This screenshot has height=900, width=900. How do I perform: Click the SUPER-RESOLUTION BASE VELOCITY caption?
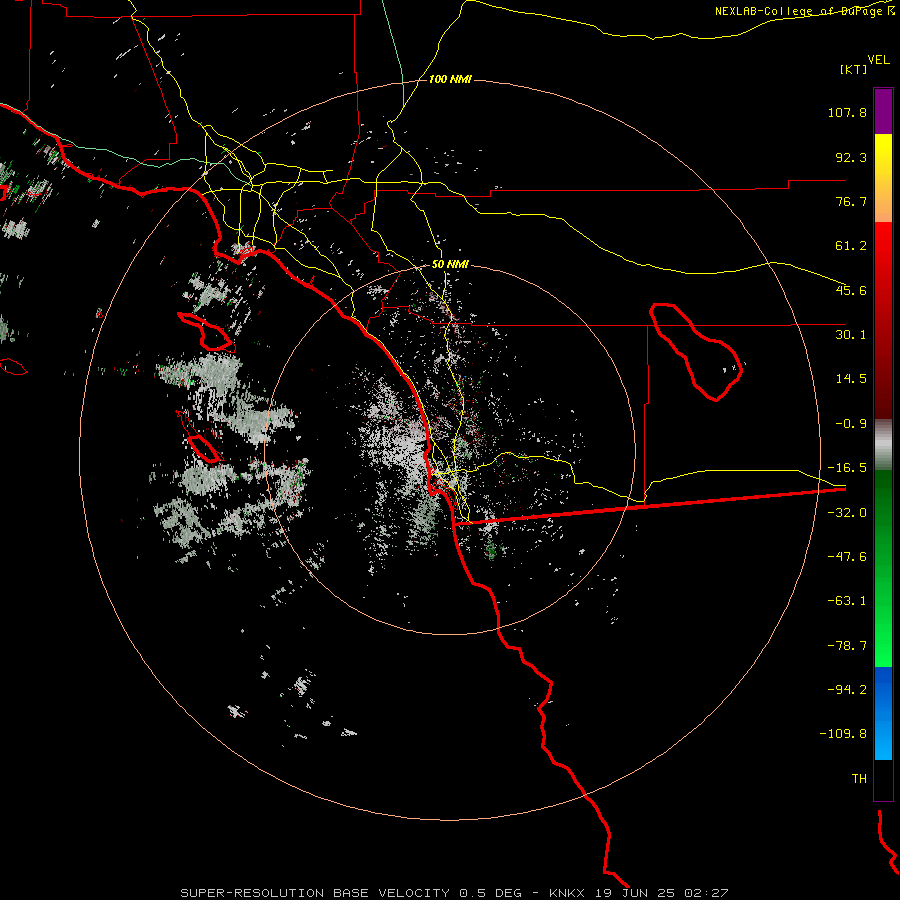pos(315,893)
